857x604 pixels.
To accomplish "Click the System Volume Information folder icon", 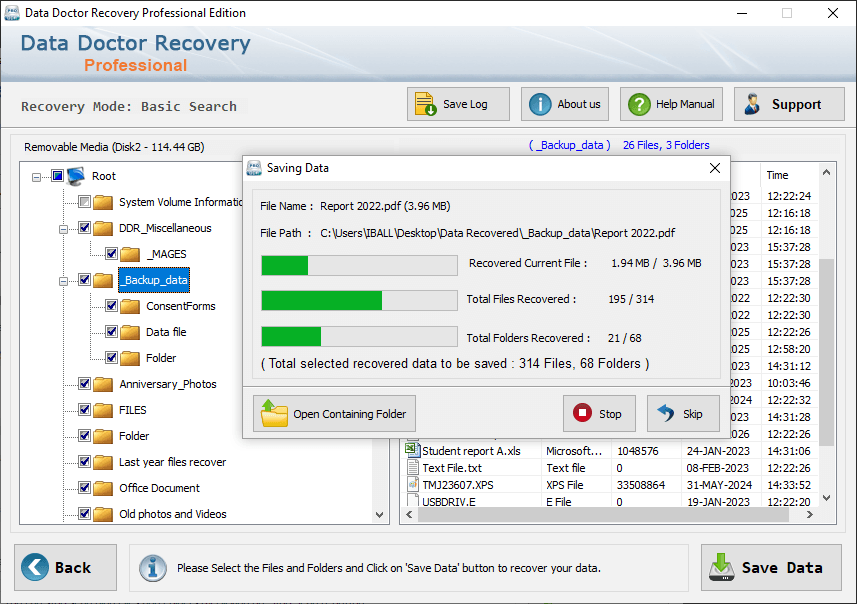I will tap(103, 202).
